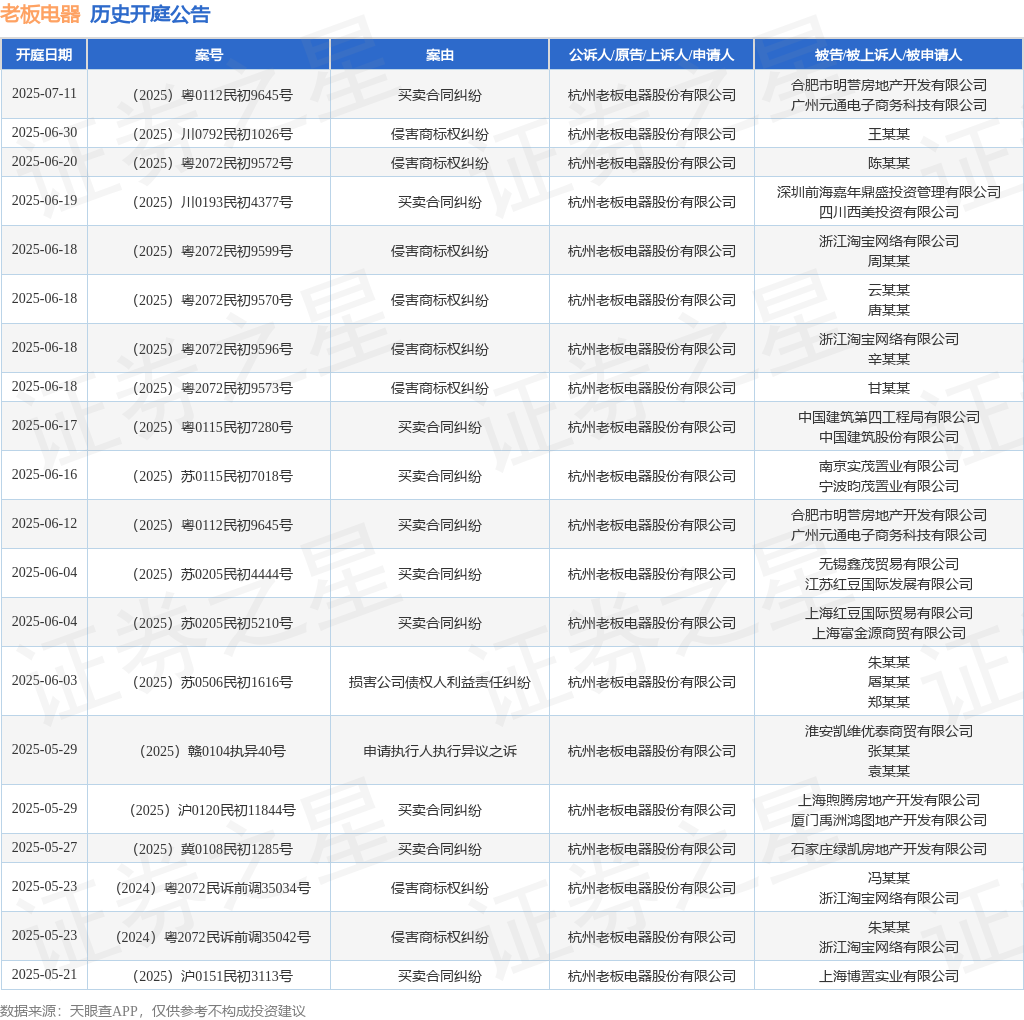This screenshot has width=1024, height=1020.
Task: Click defendant 中国建筑第四工程局有限公司
Action: coord(889,417)
